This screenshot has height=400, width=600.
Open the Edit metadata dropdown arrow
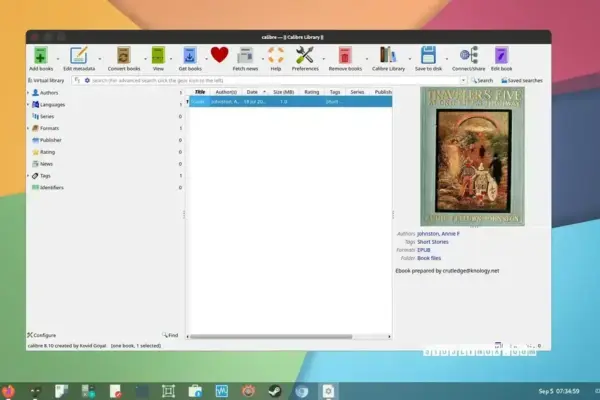[x=100, y=59]
